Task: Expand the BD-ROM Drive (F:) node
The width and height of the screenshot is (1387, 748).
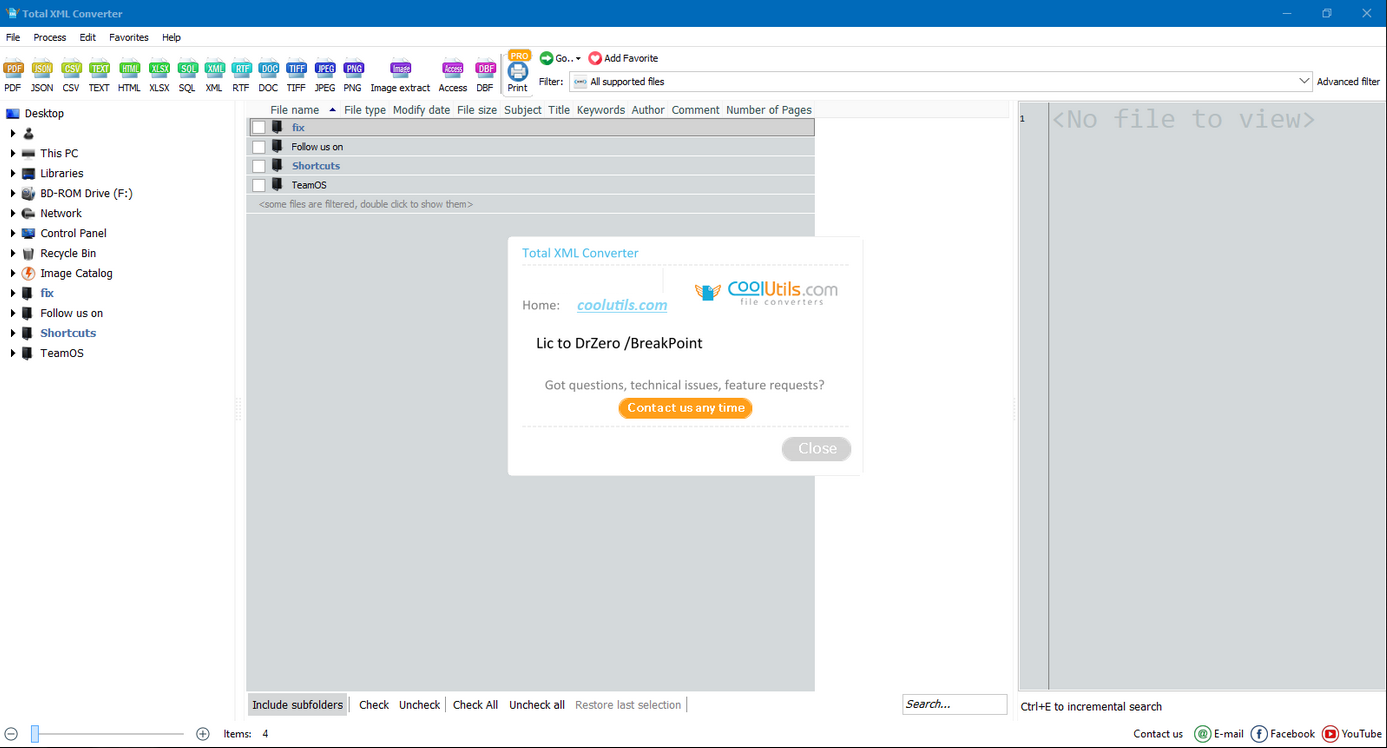Action: click(13, 193)
